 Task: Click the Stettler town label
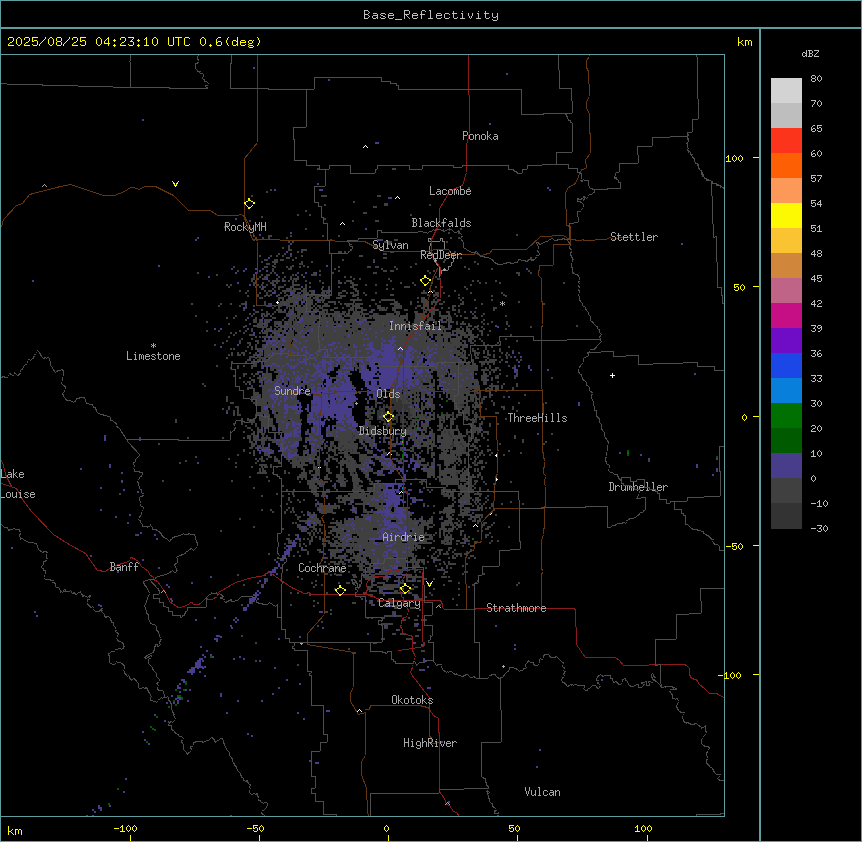click(x=634, y=237)
